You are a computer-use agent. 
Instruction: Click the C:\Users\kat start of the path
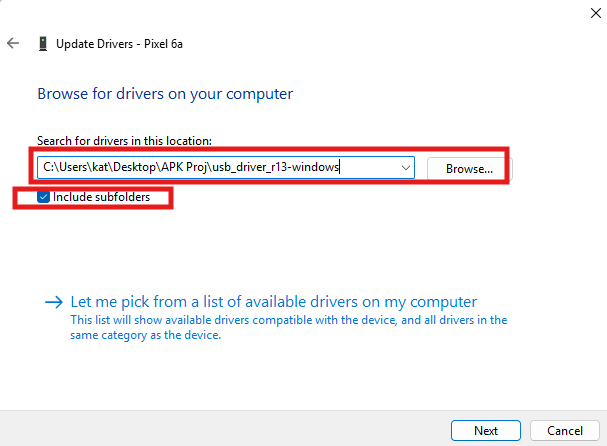[x=77, y=168]
